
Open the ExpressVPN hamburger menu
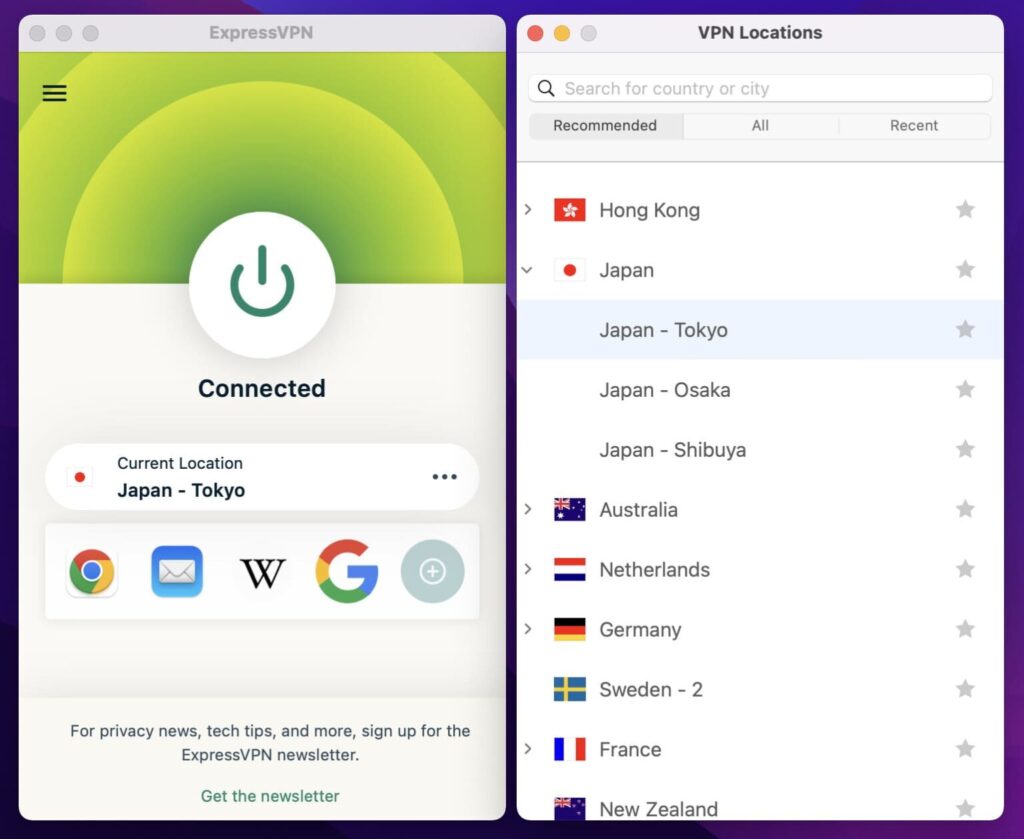point(54,93)
